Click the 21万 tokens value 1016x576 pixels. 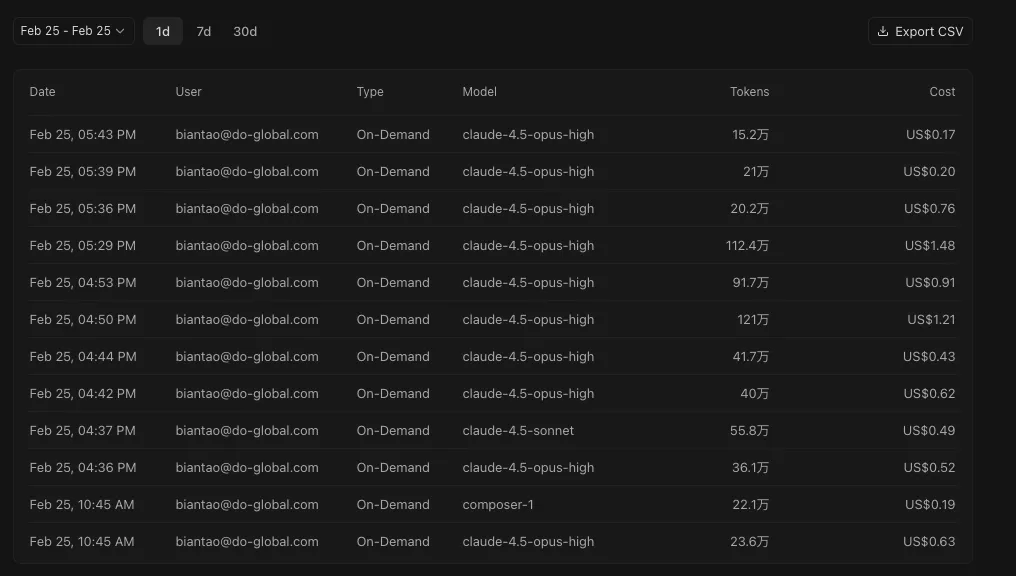[756, 172]
